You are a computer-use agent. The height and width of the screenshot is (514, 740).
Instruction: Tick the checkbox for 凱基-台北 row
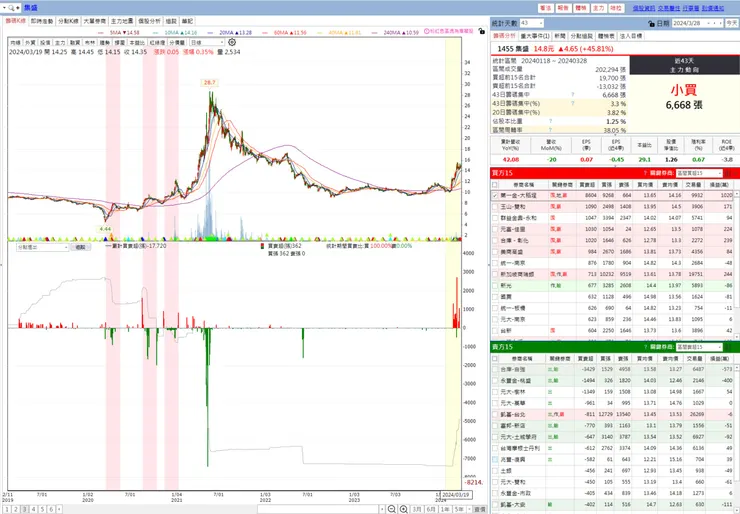(x=495, y=414)
